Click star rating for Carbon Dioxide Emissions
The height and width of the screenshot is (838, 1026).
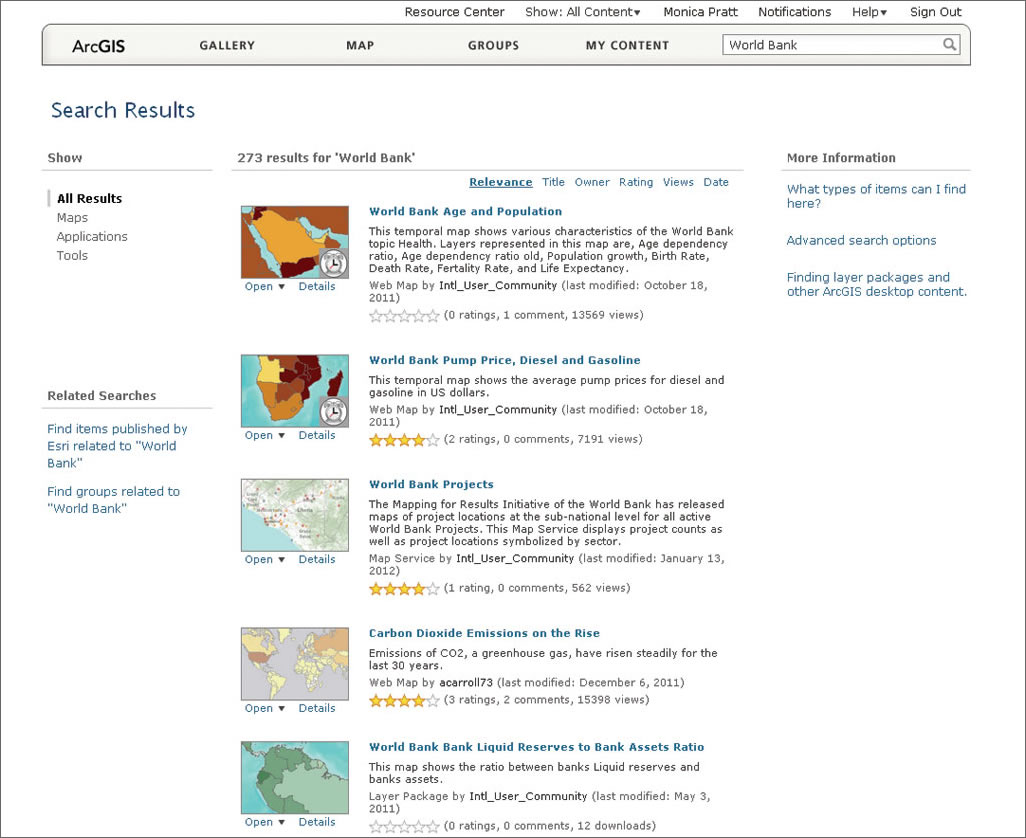tap(404, 701)
